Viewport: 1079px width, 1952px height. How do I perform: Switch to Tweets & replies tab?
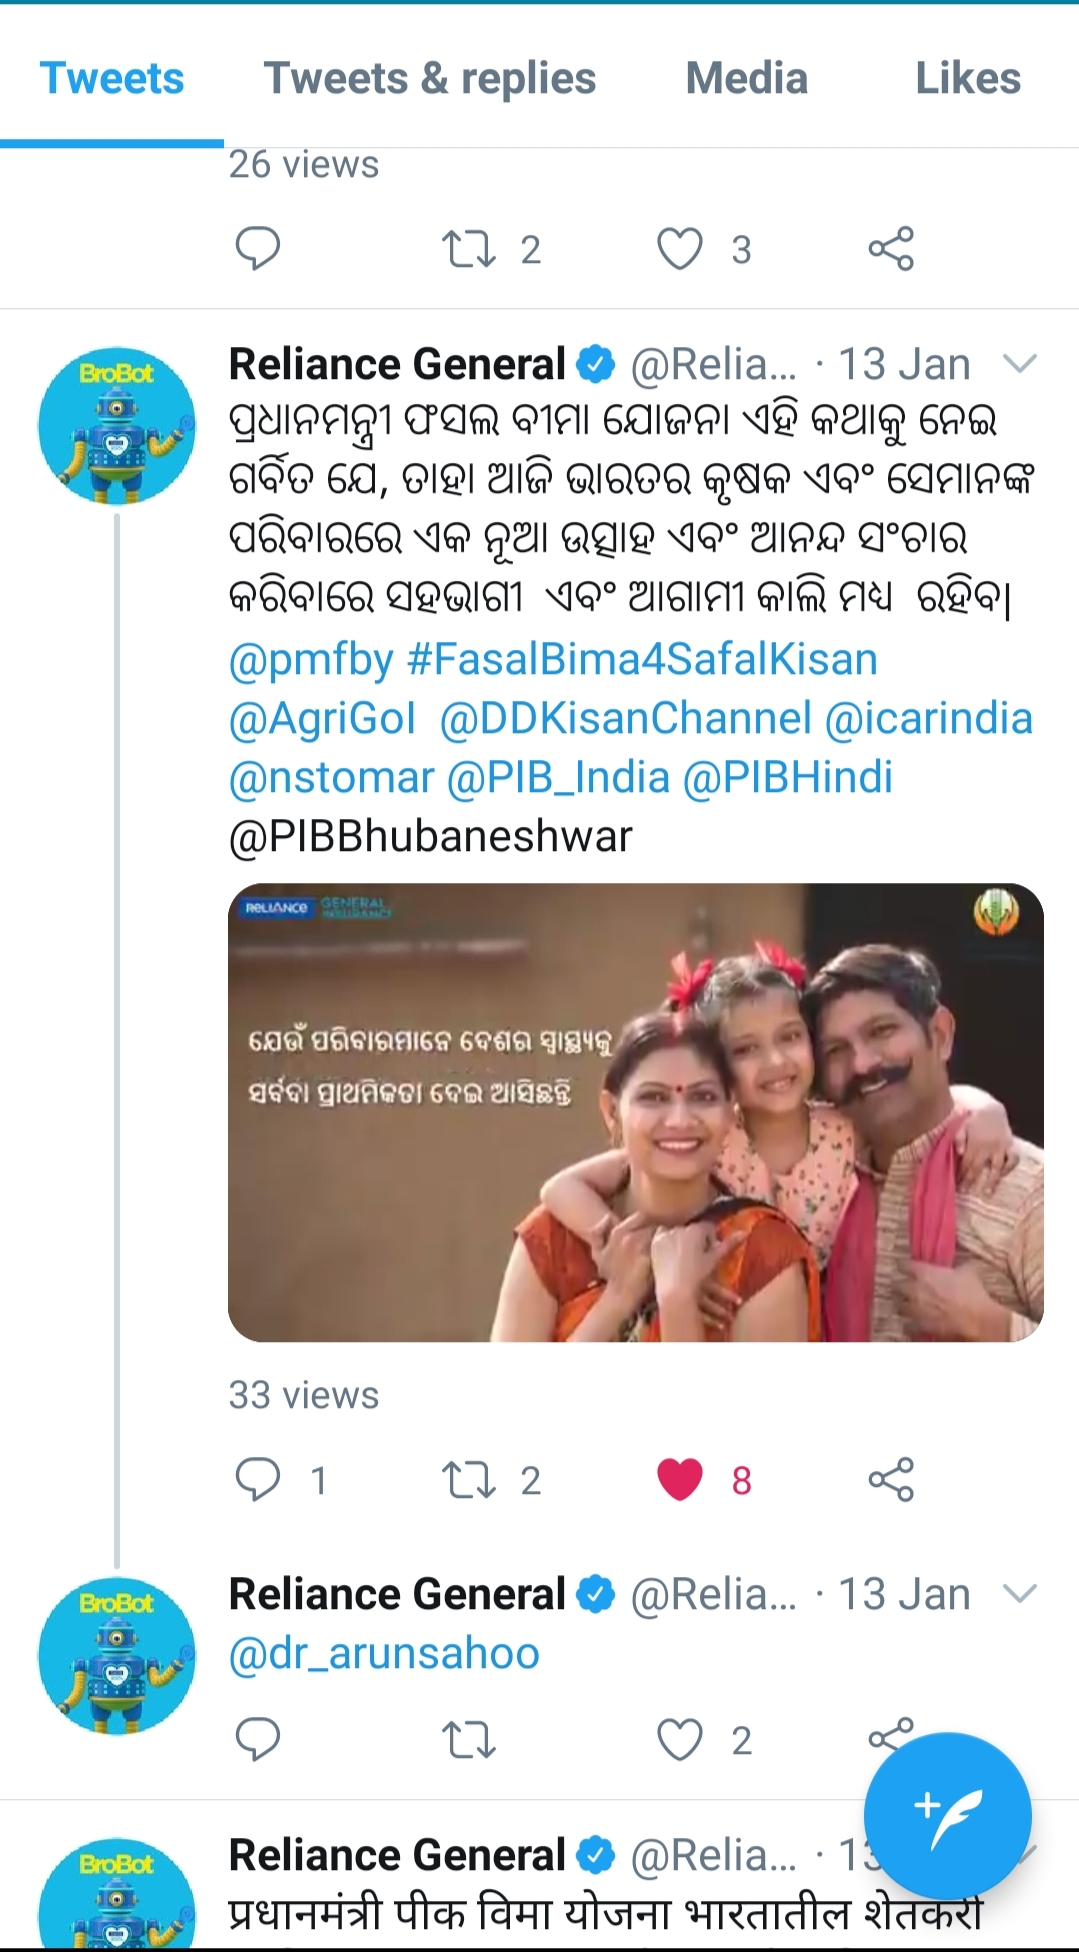430,78
